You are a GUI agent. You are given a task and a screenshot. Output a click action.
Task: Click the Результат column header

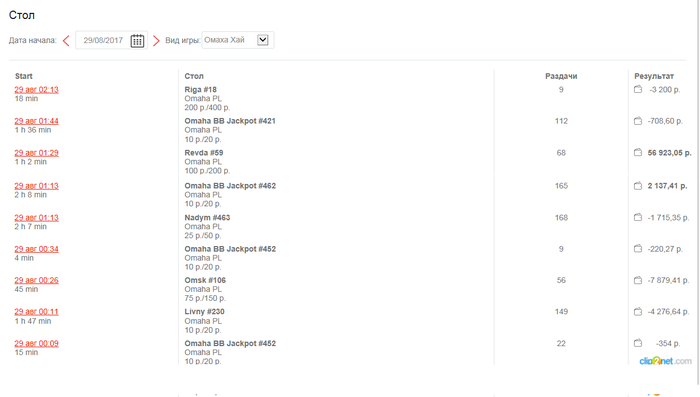coord(654,76)
